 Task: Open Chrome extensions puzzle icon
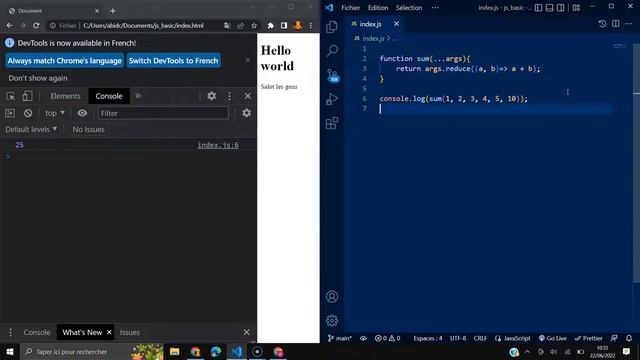click(270, 25)
